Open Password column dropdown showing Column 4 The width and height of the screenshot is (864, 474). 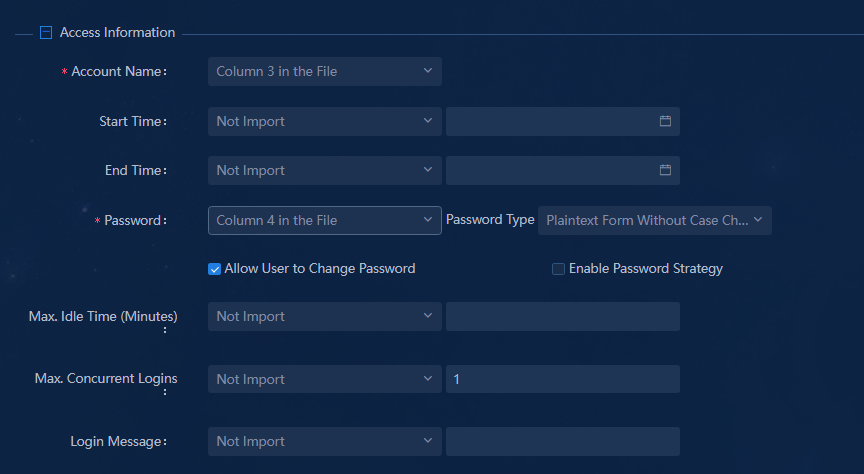[x=325, y=220]
